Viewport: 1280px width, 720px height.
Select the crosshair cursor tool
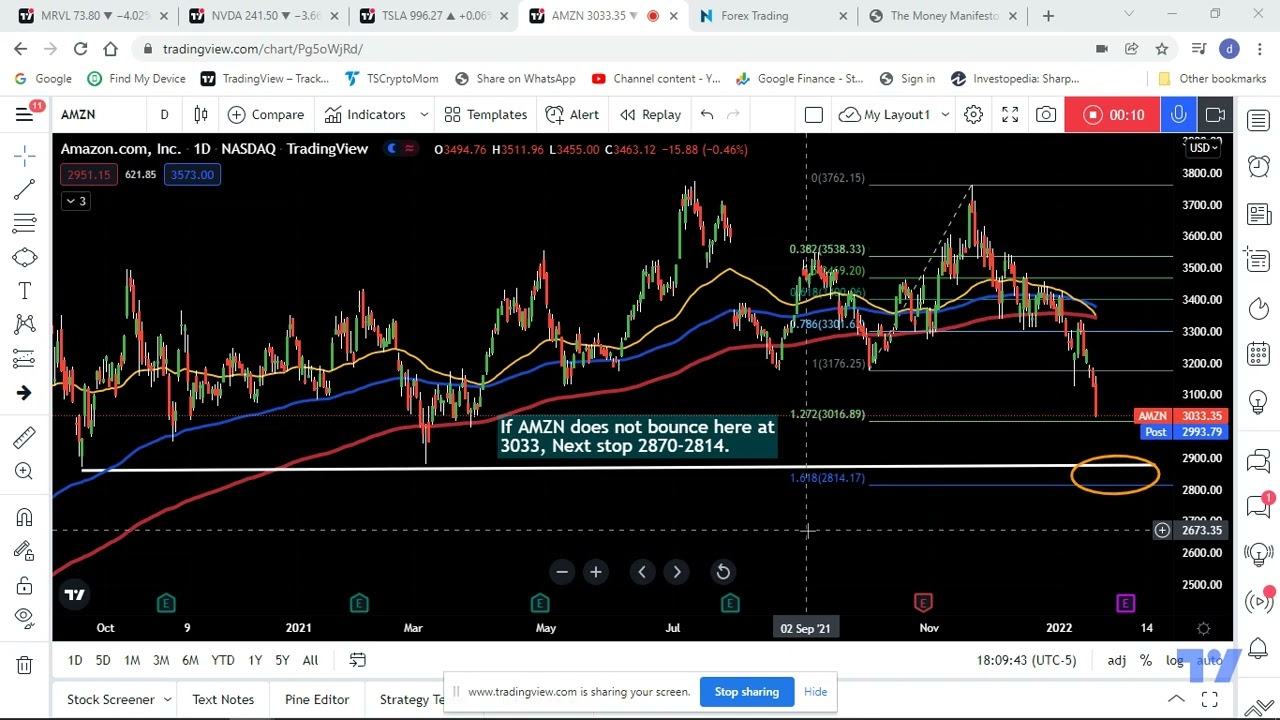pos(25,155)
